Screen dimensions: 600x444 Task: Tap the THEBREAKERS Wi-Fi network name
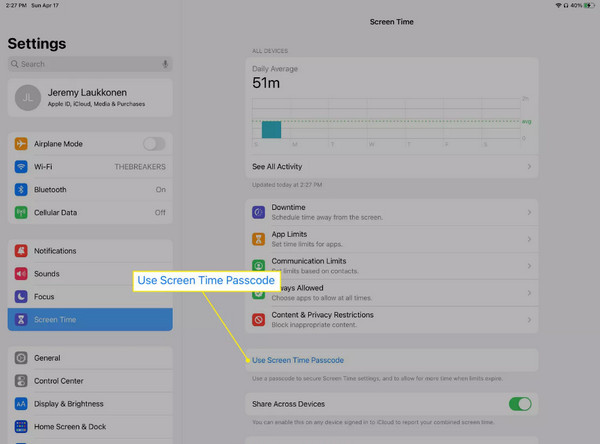pyautogui.click(x=140, y=167)
